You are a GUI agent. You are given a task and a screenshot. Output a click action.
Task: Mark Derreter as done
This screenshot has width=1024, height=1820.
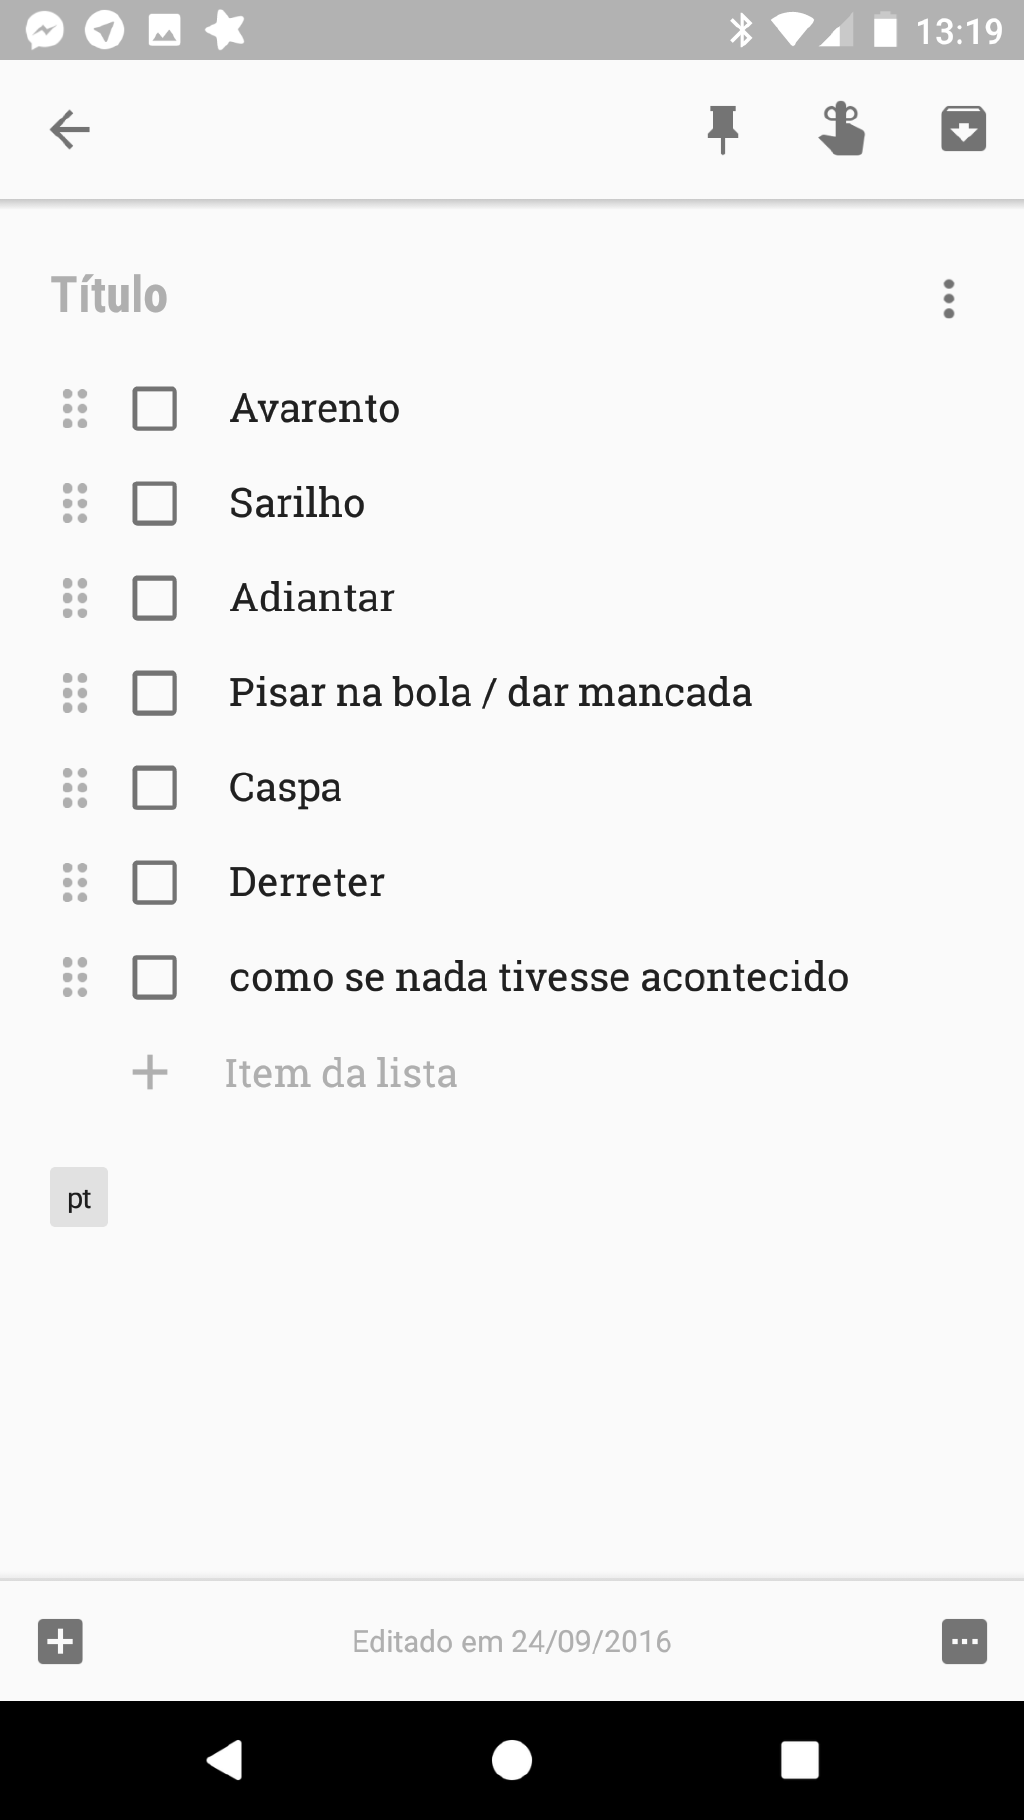click(x=155, y=883)
